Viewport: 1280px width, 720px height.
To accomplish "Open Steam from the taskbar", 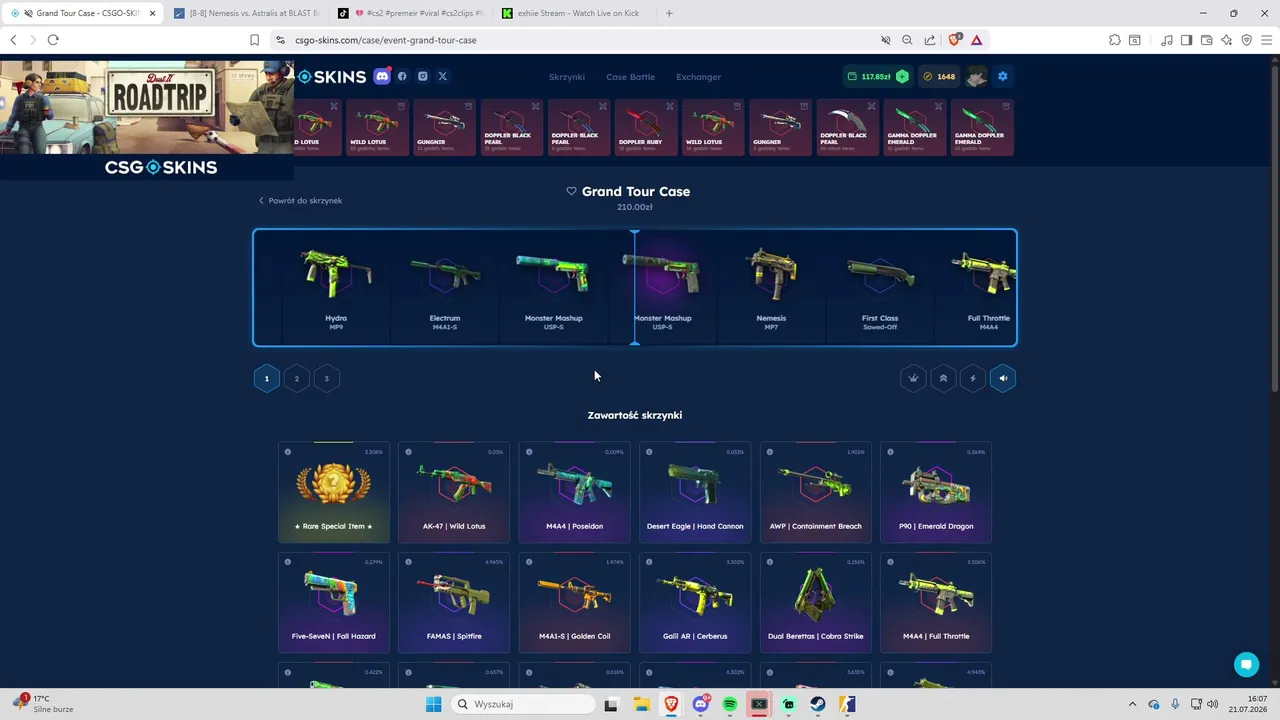I will point(818,704).
